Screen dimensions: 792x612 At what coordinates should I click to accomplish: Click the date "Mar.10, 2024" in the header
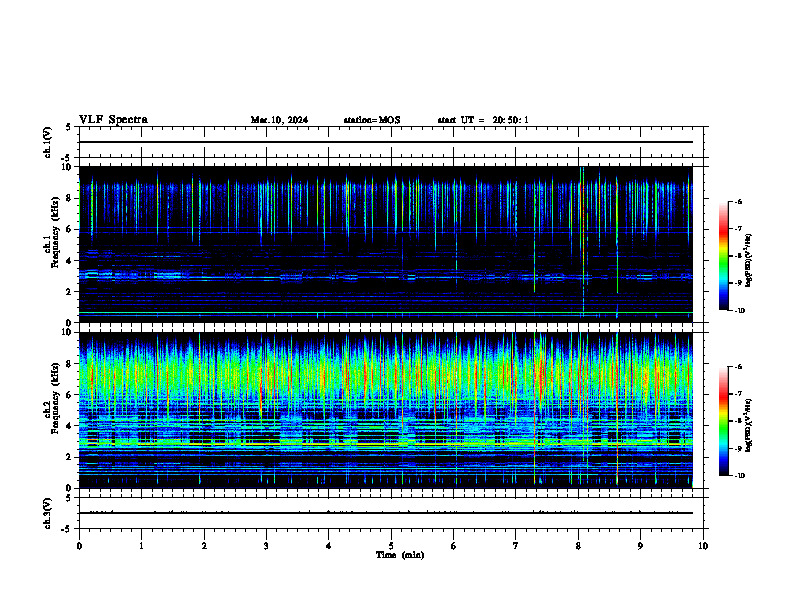click(279, 120)
